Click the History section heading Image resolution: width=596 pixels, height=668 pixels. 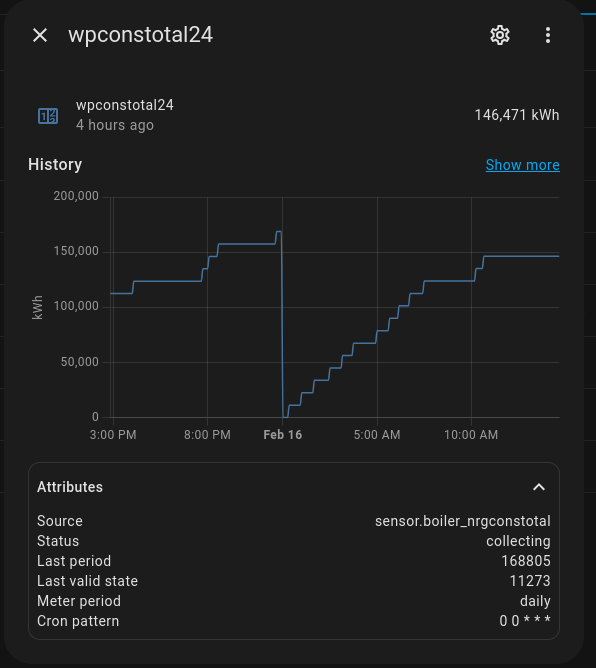click(55, 164)
